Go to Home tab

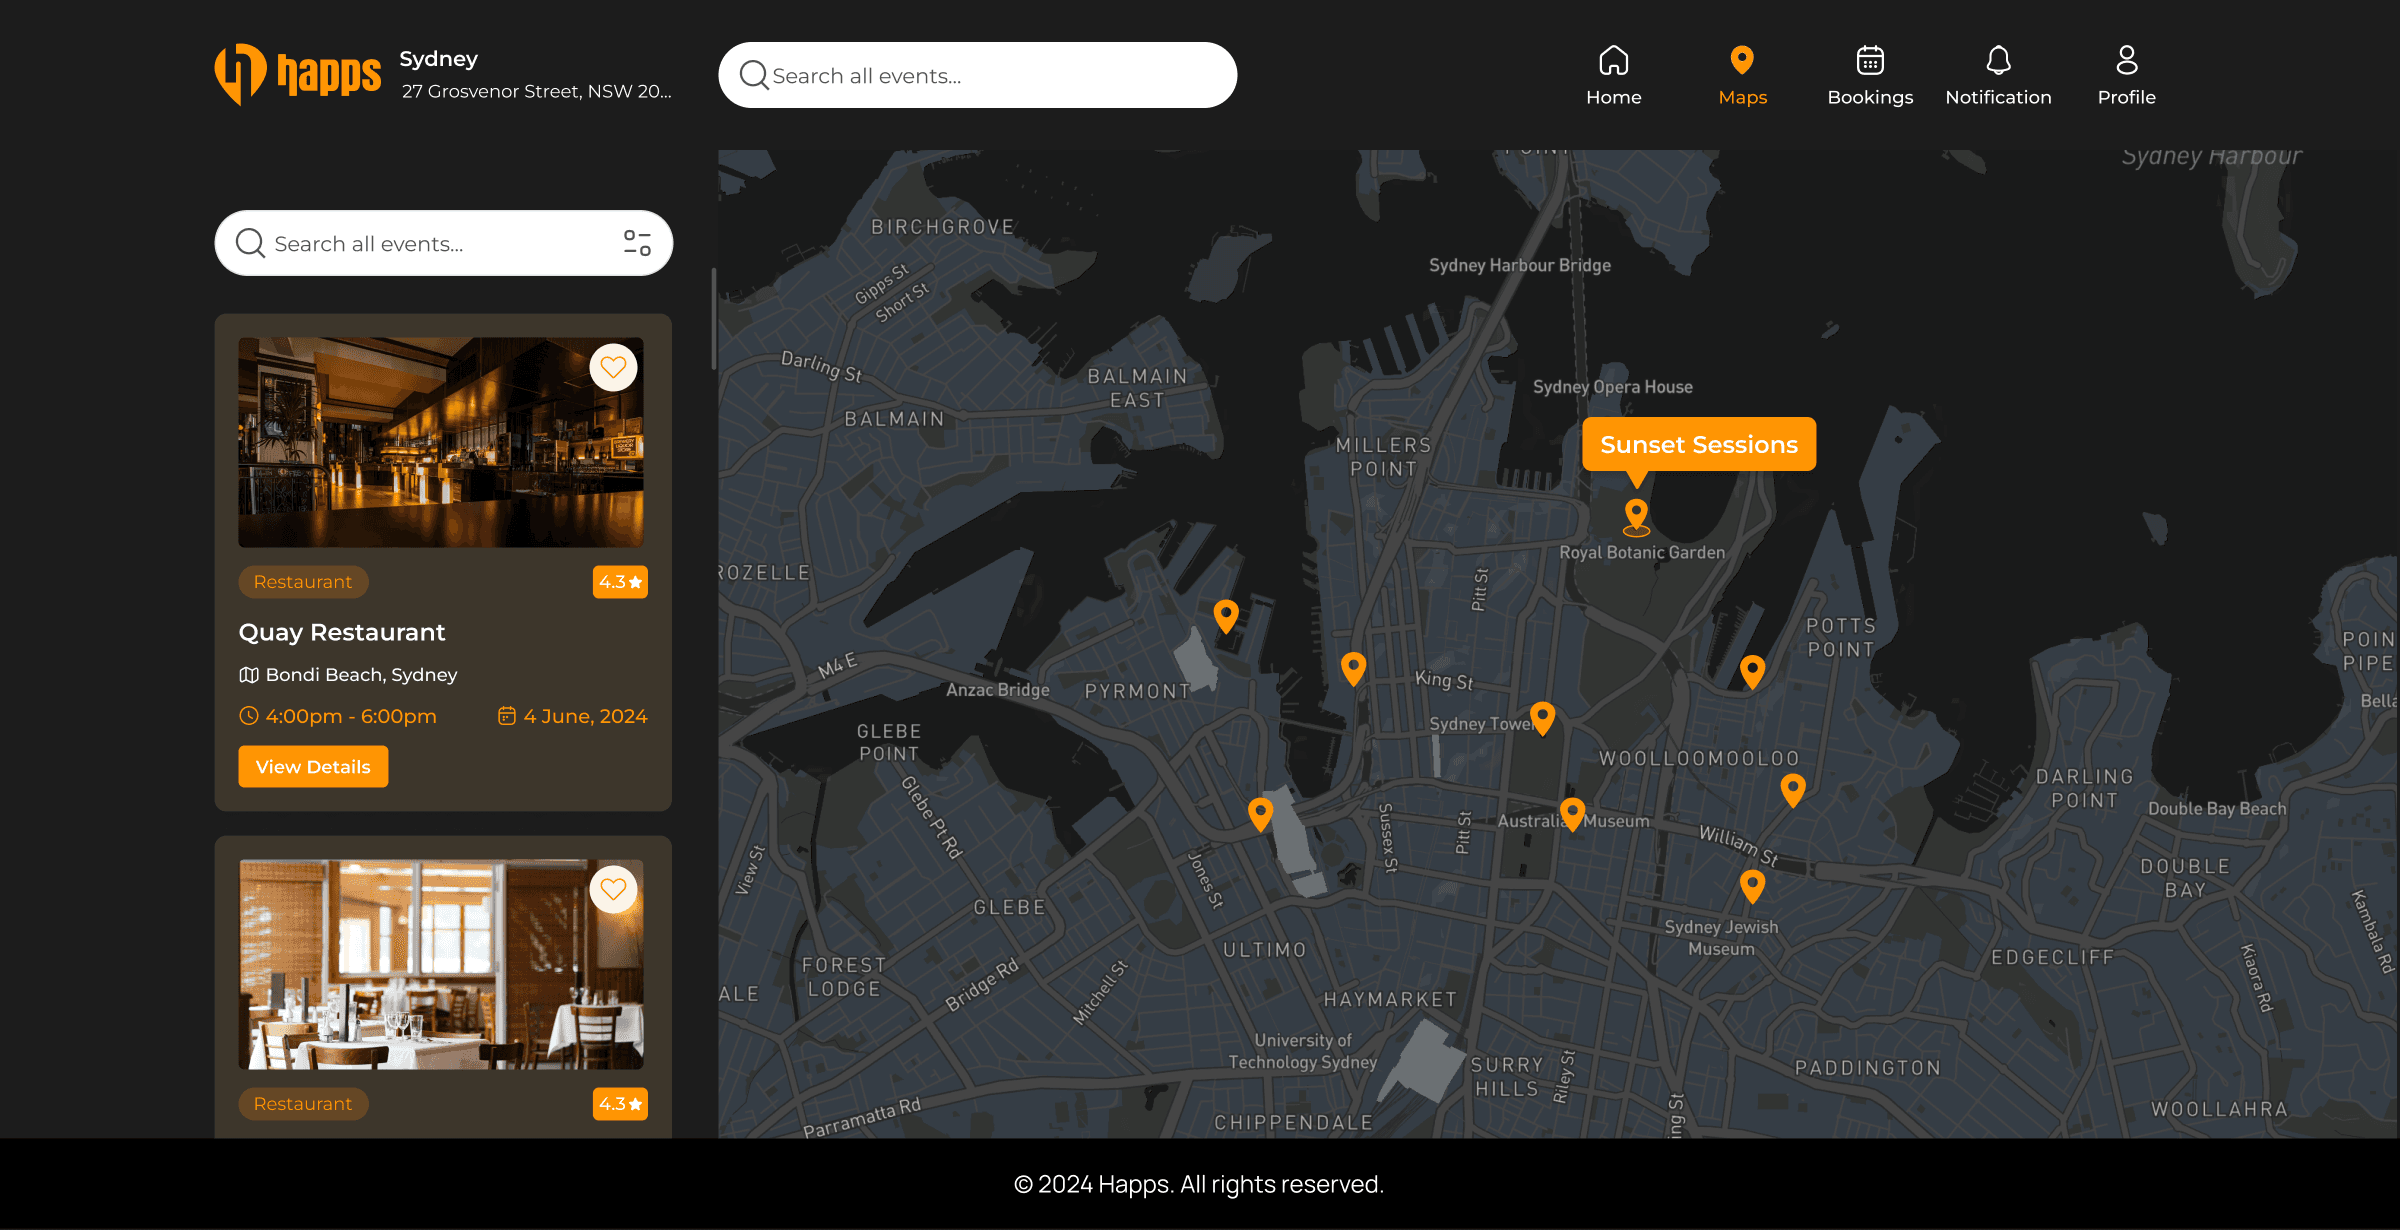pyautogui.click(x=1613, y=75)
